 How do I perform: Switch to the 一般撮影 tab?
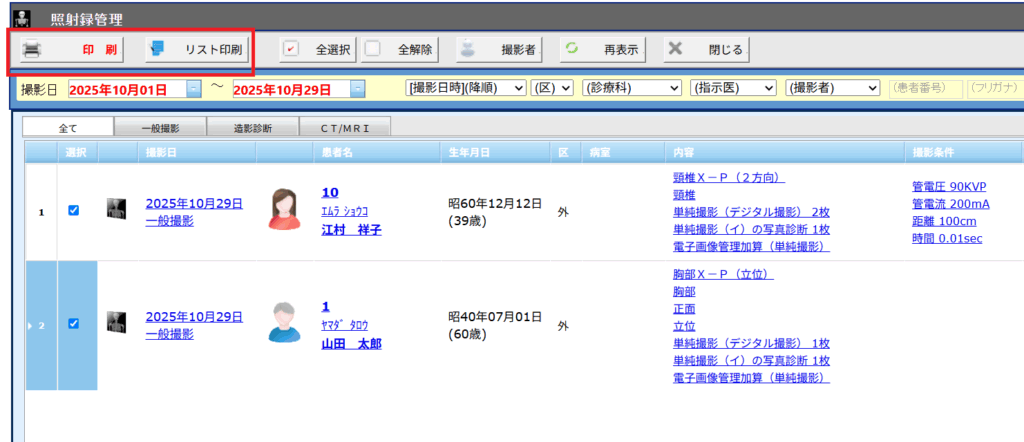[x=160, y=128]
